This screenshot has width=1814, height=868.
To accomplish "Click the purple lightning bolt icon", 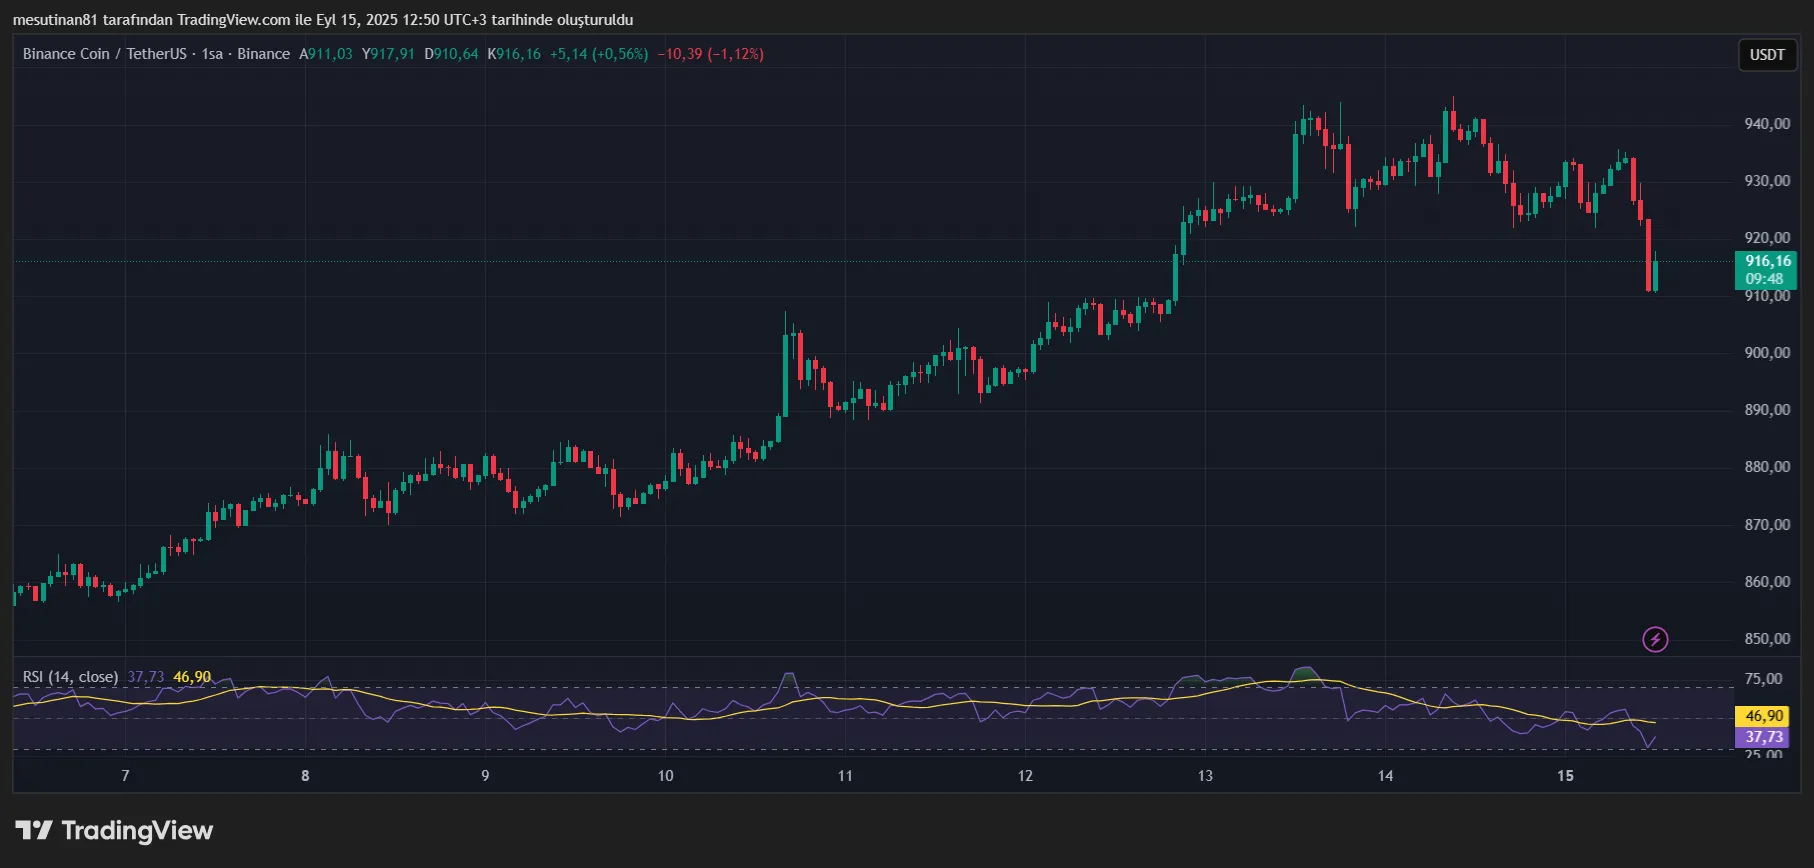I will tap(1655, 639).
